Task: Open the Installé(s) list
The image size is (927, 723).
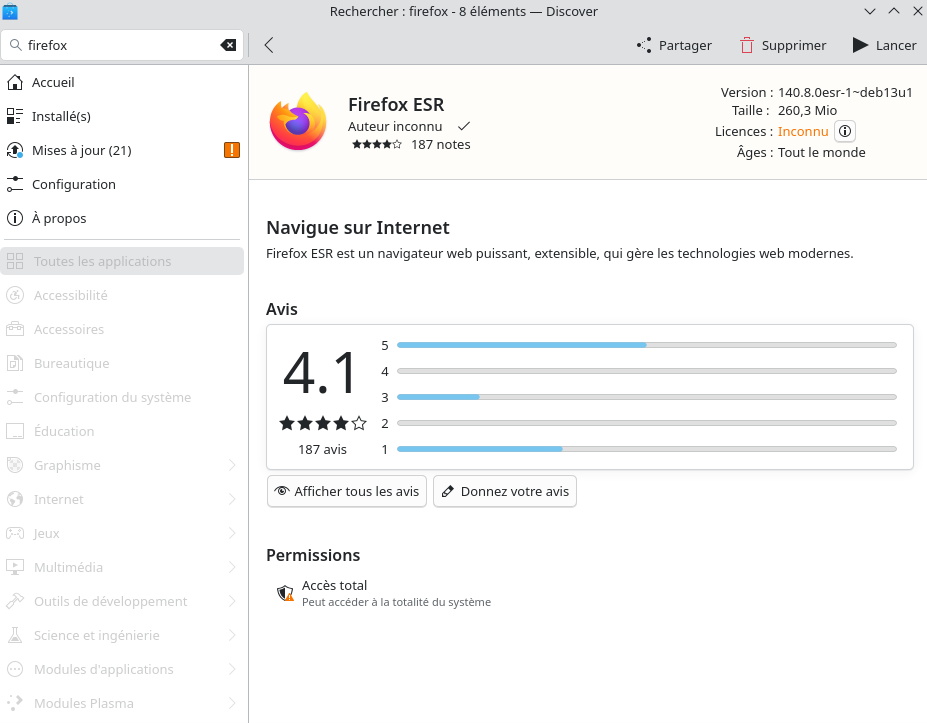Action: 61,116
